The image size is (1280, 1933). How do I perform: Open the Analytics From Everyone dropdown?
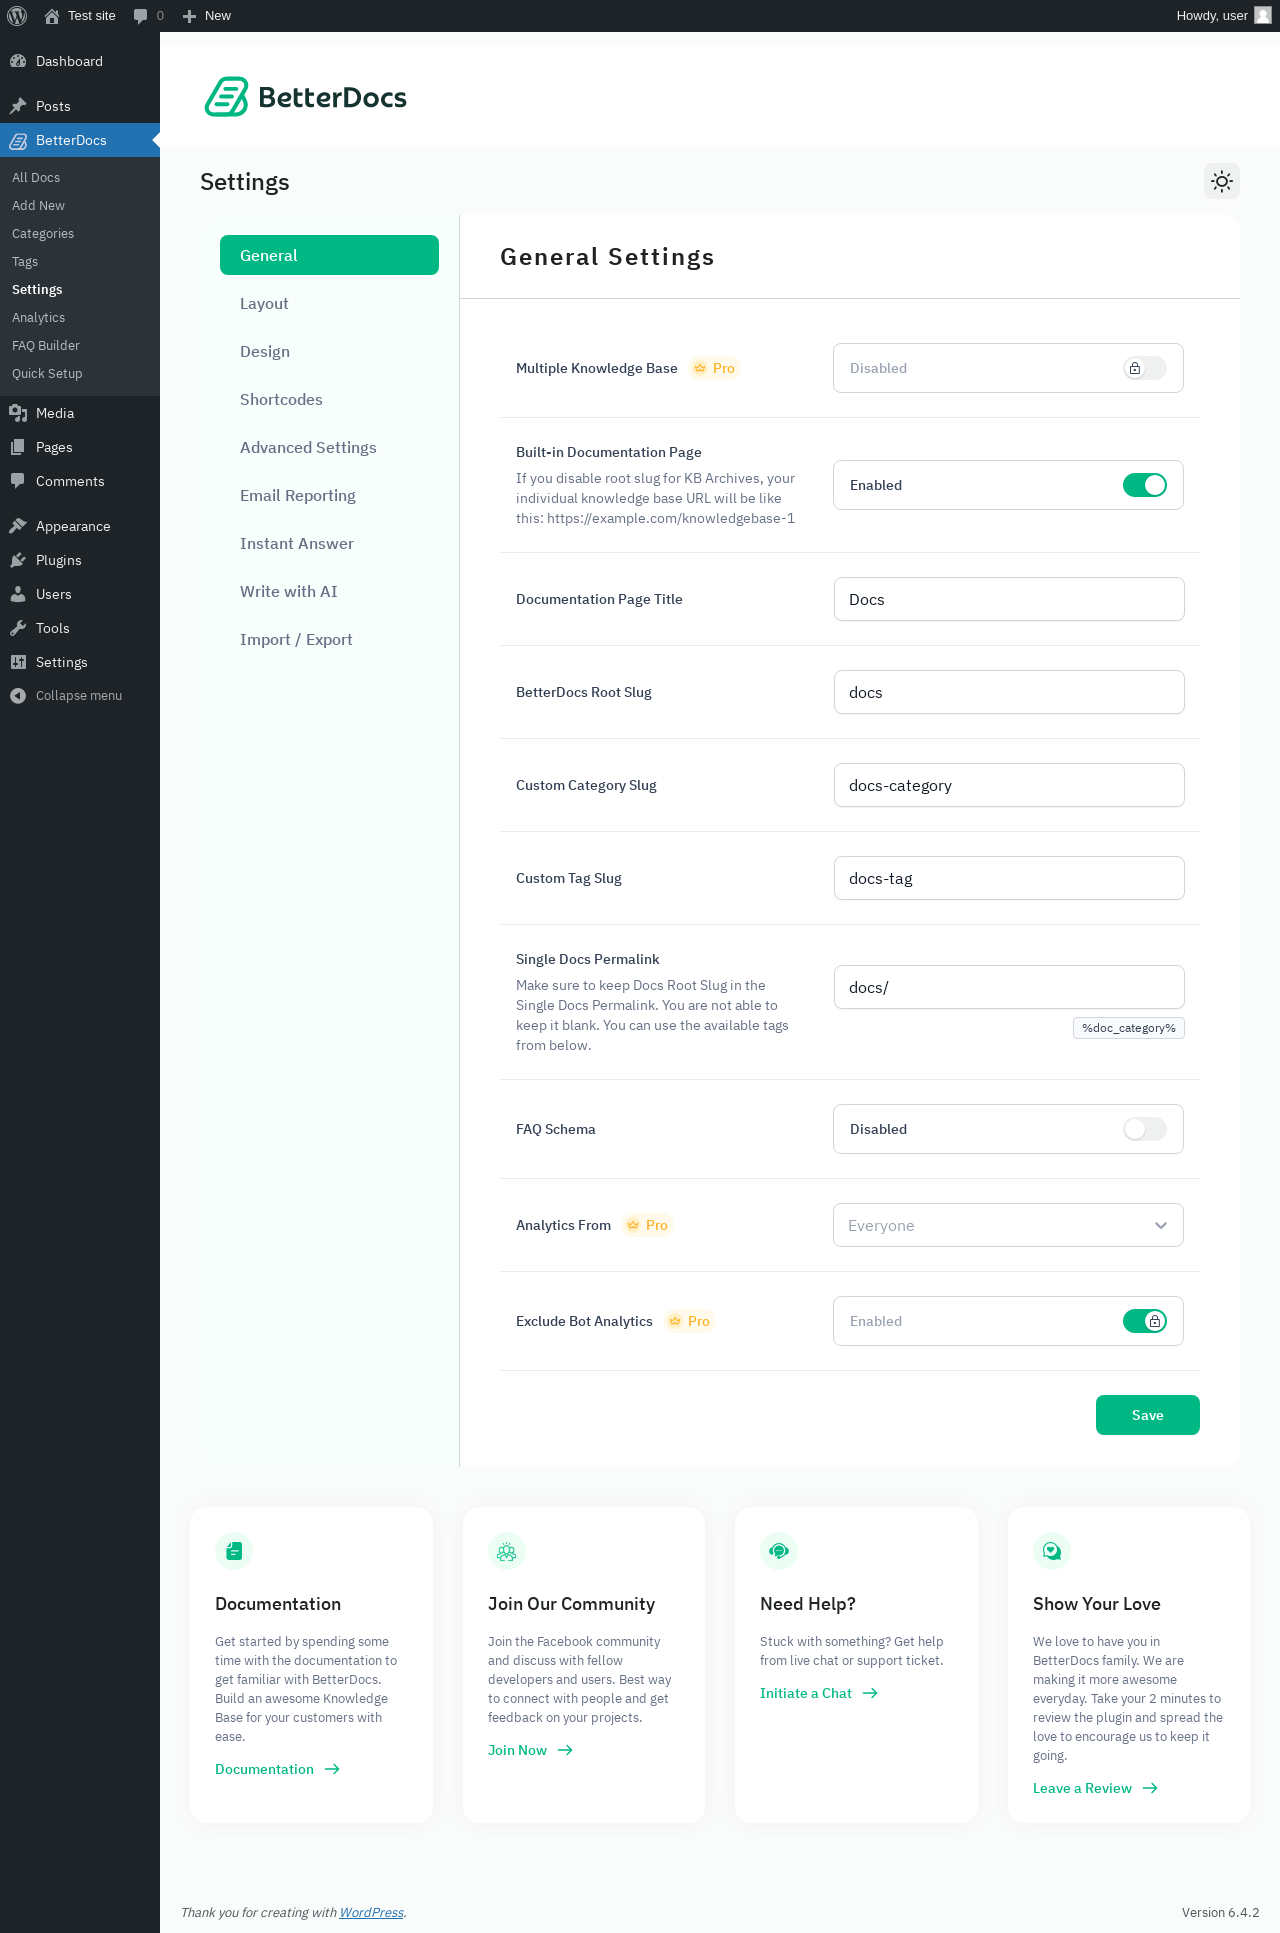point(1008,1225)
